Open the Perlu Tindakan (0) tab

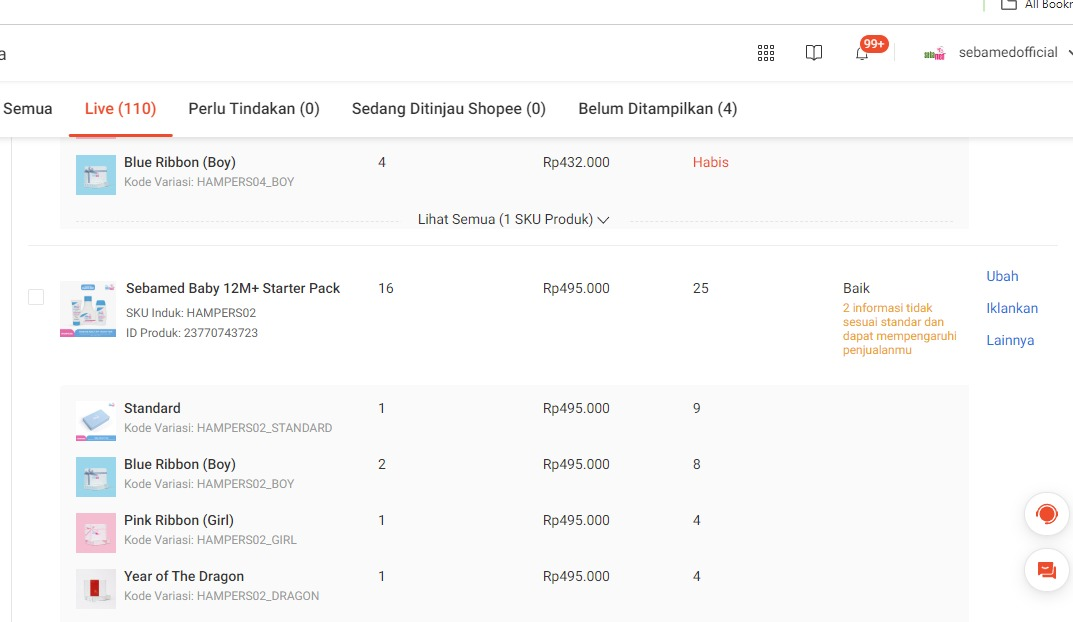(254, 109)
